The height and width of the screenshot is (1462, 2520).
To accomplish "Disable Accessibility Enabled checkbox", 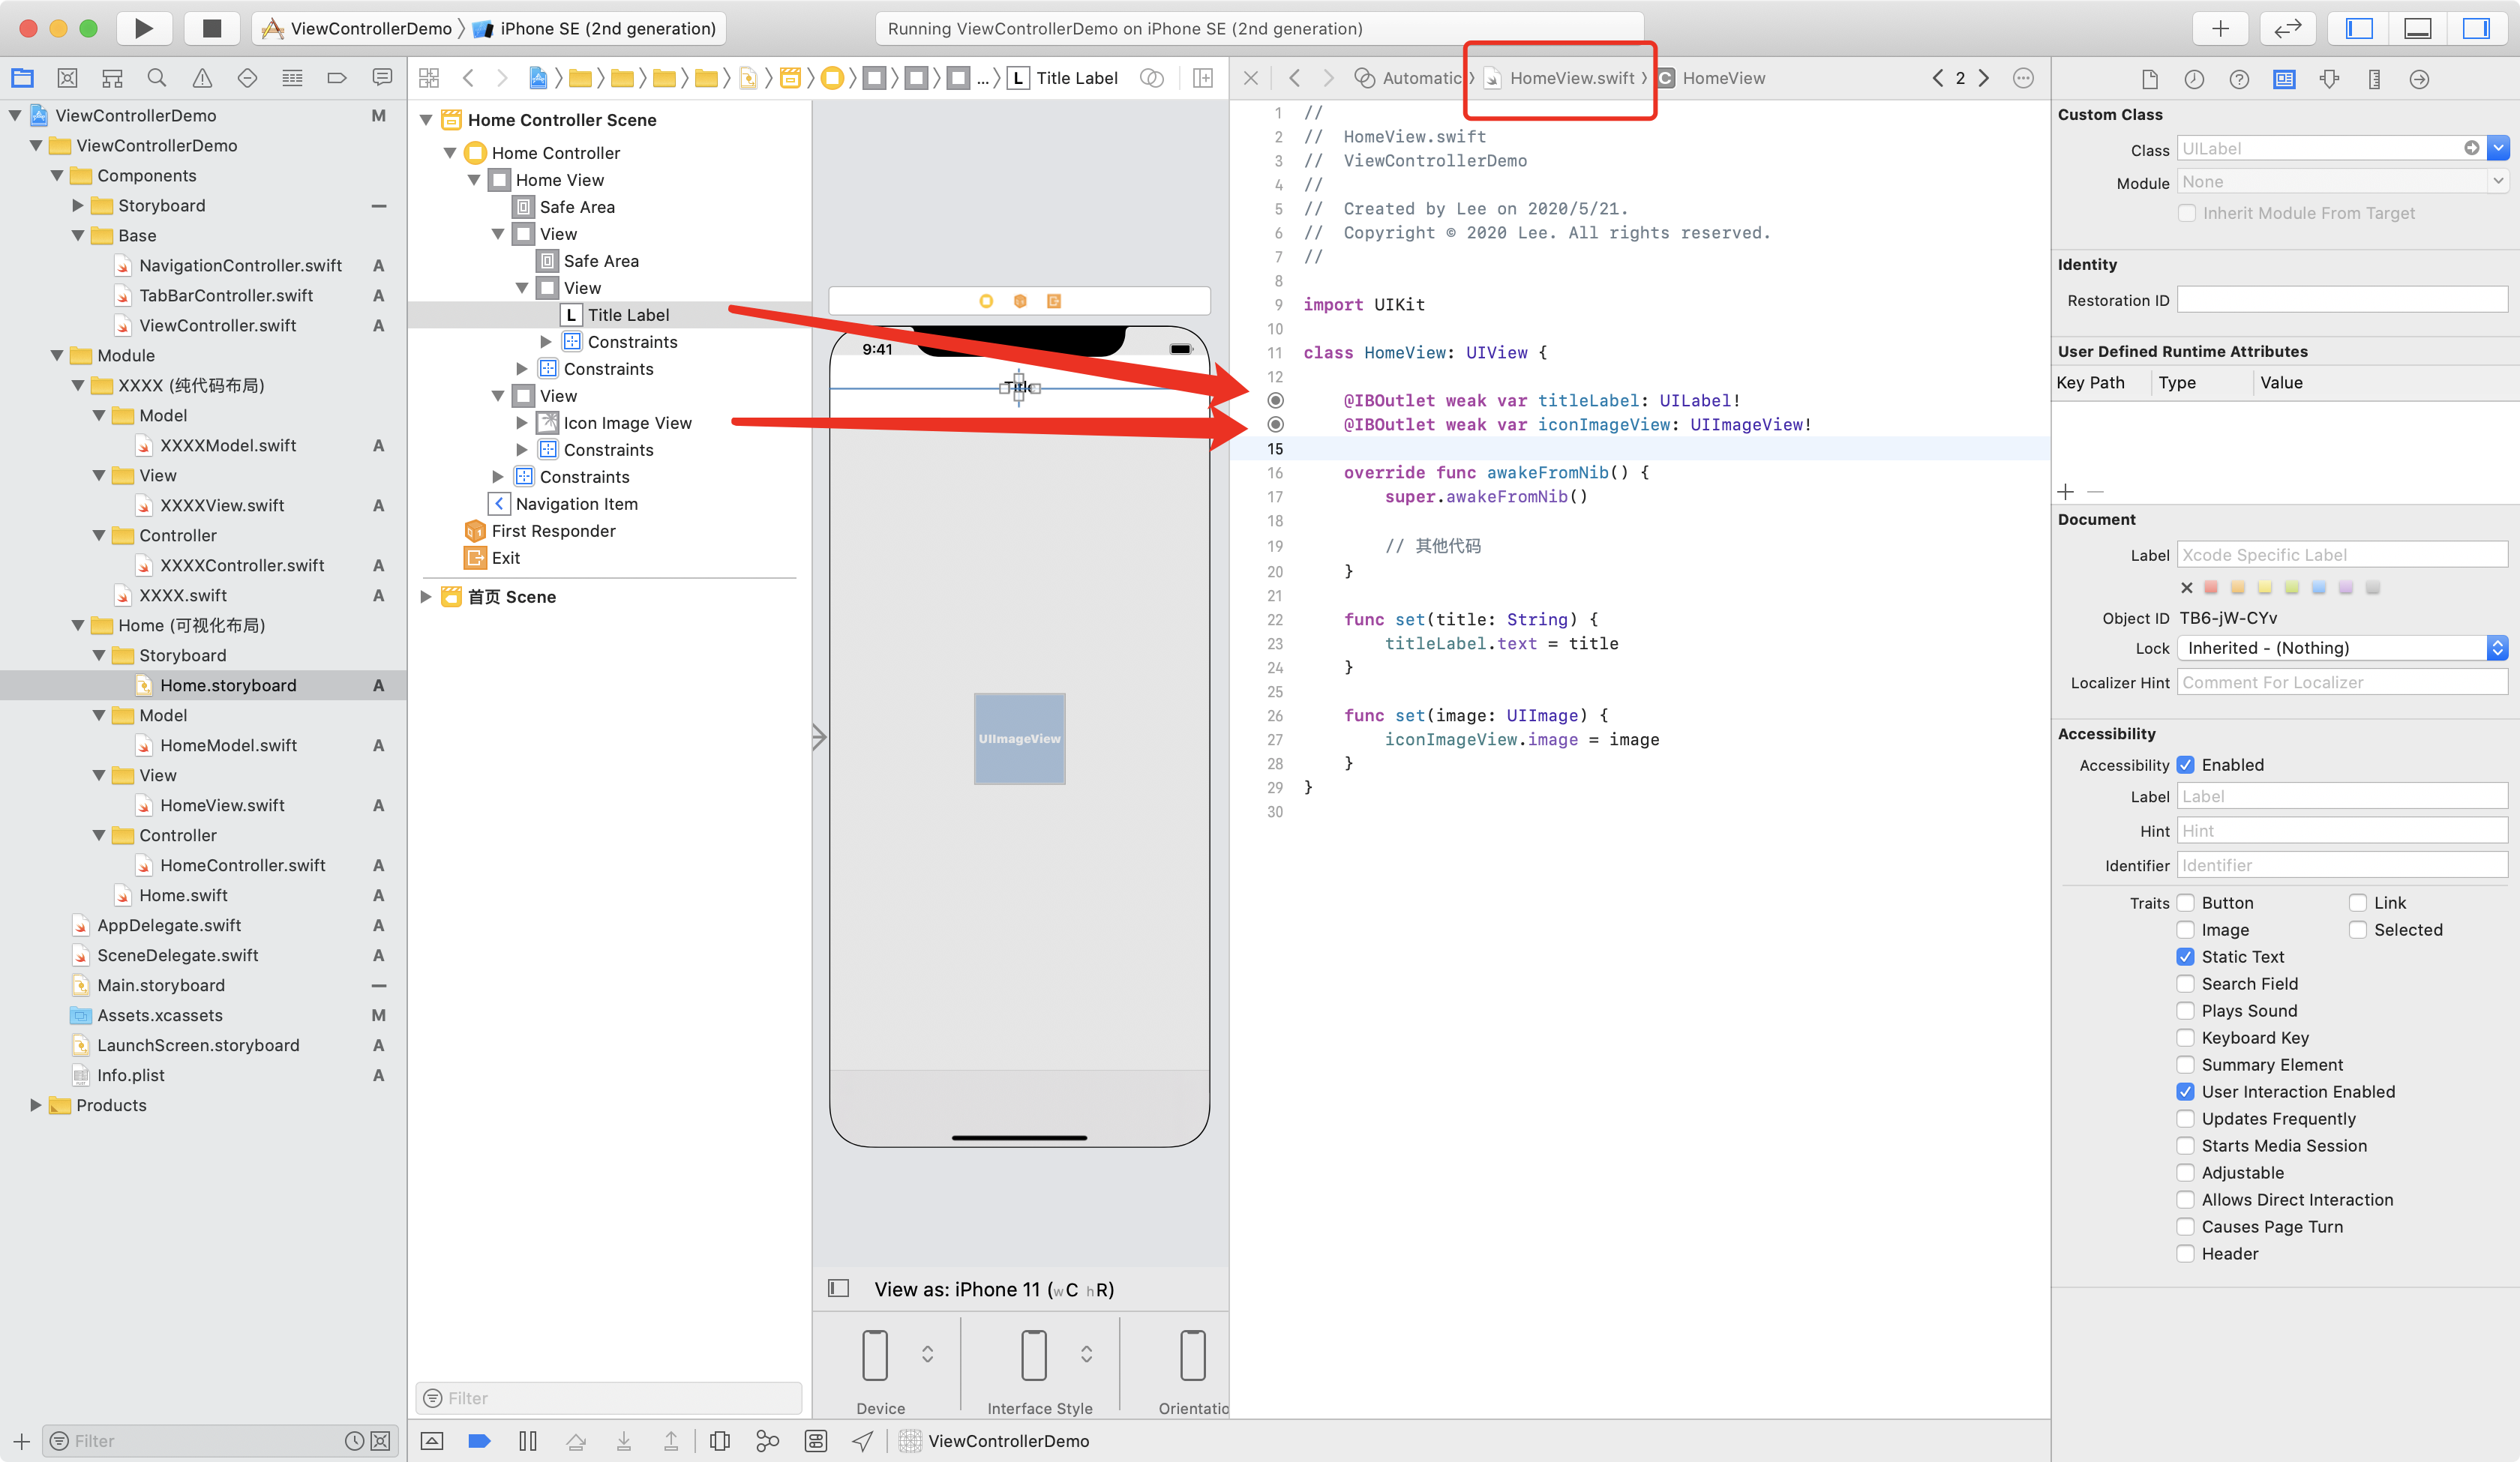I will point(2186,765).
